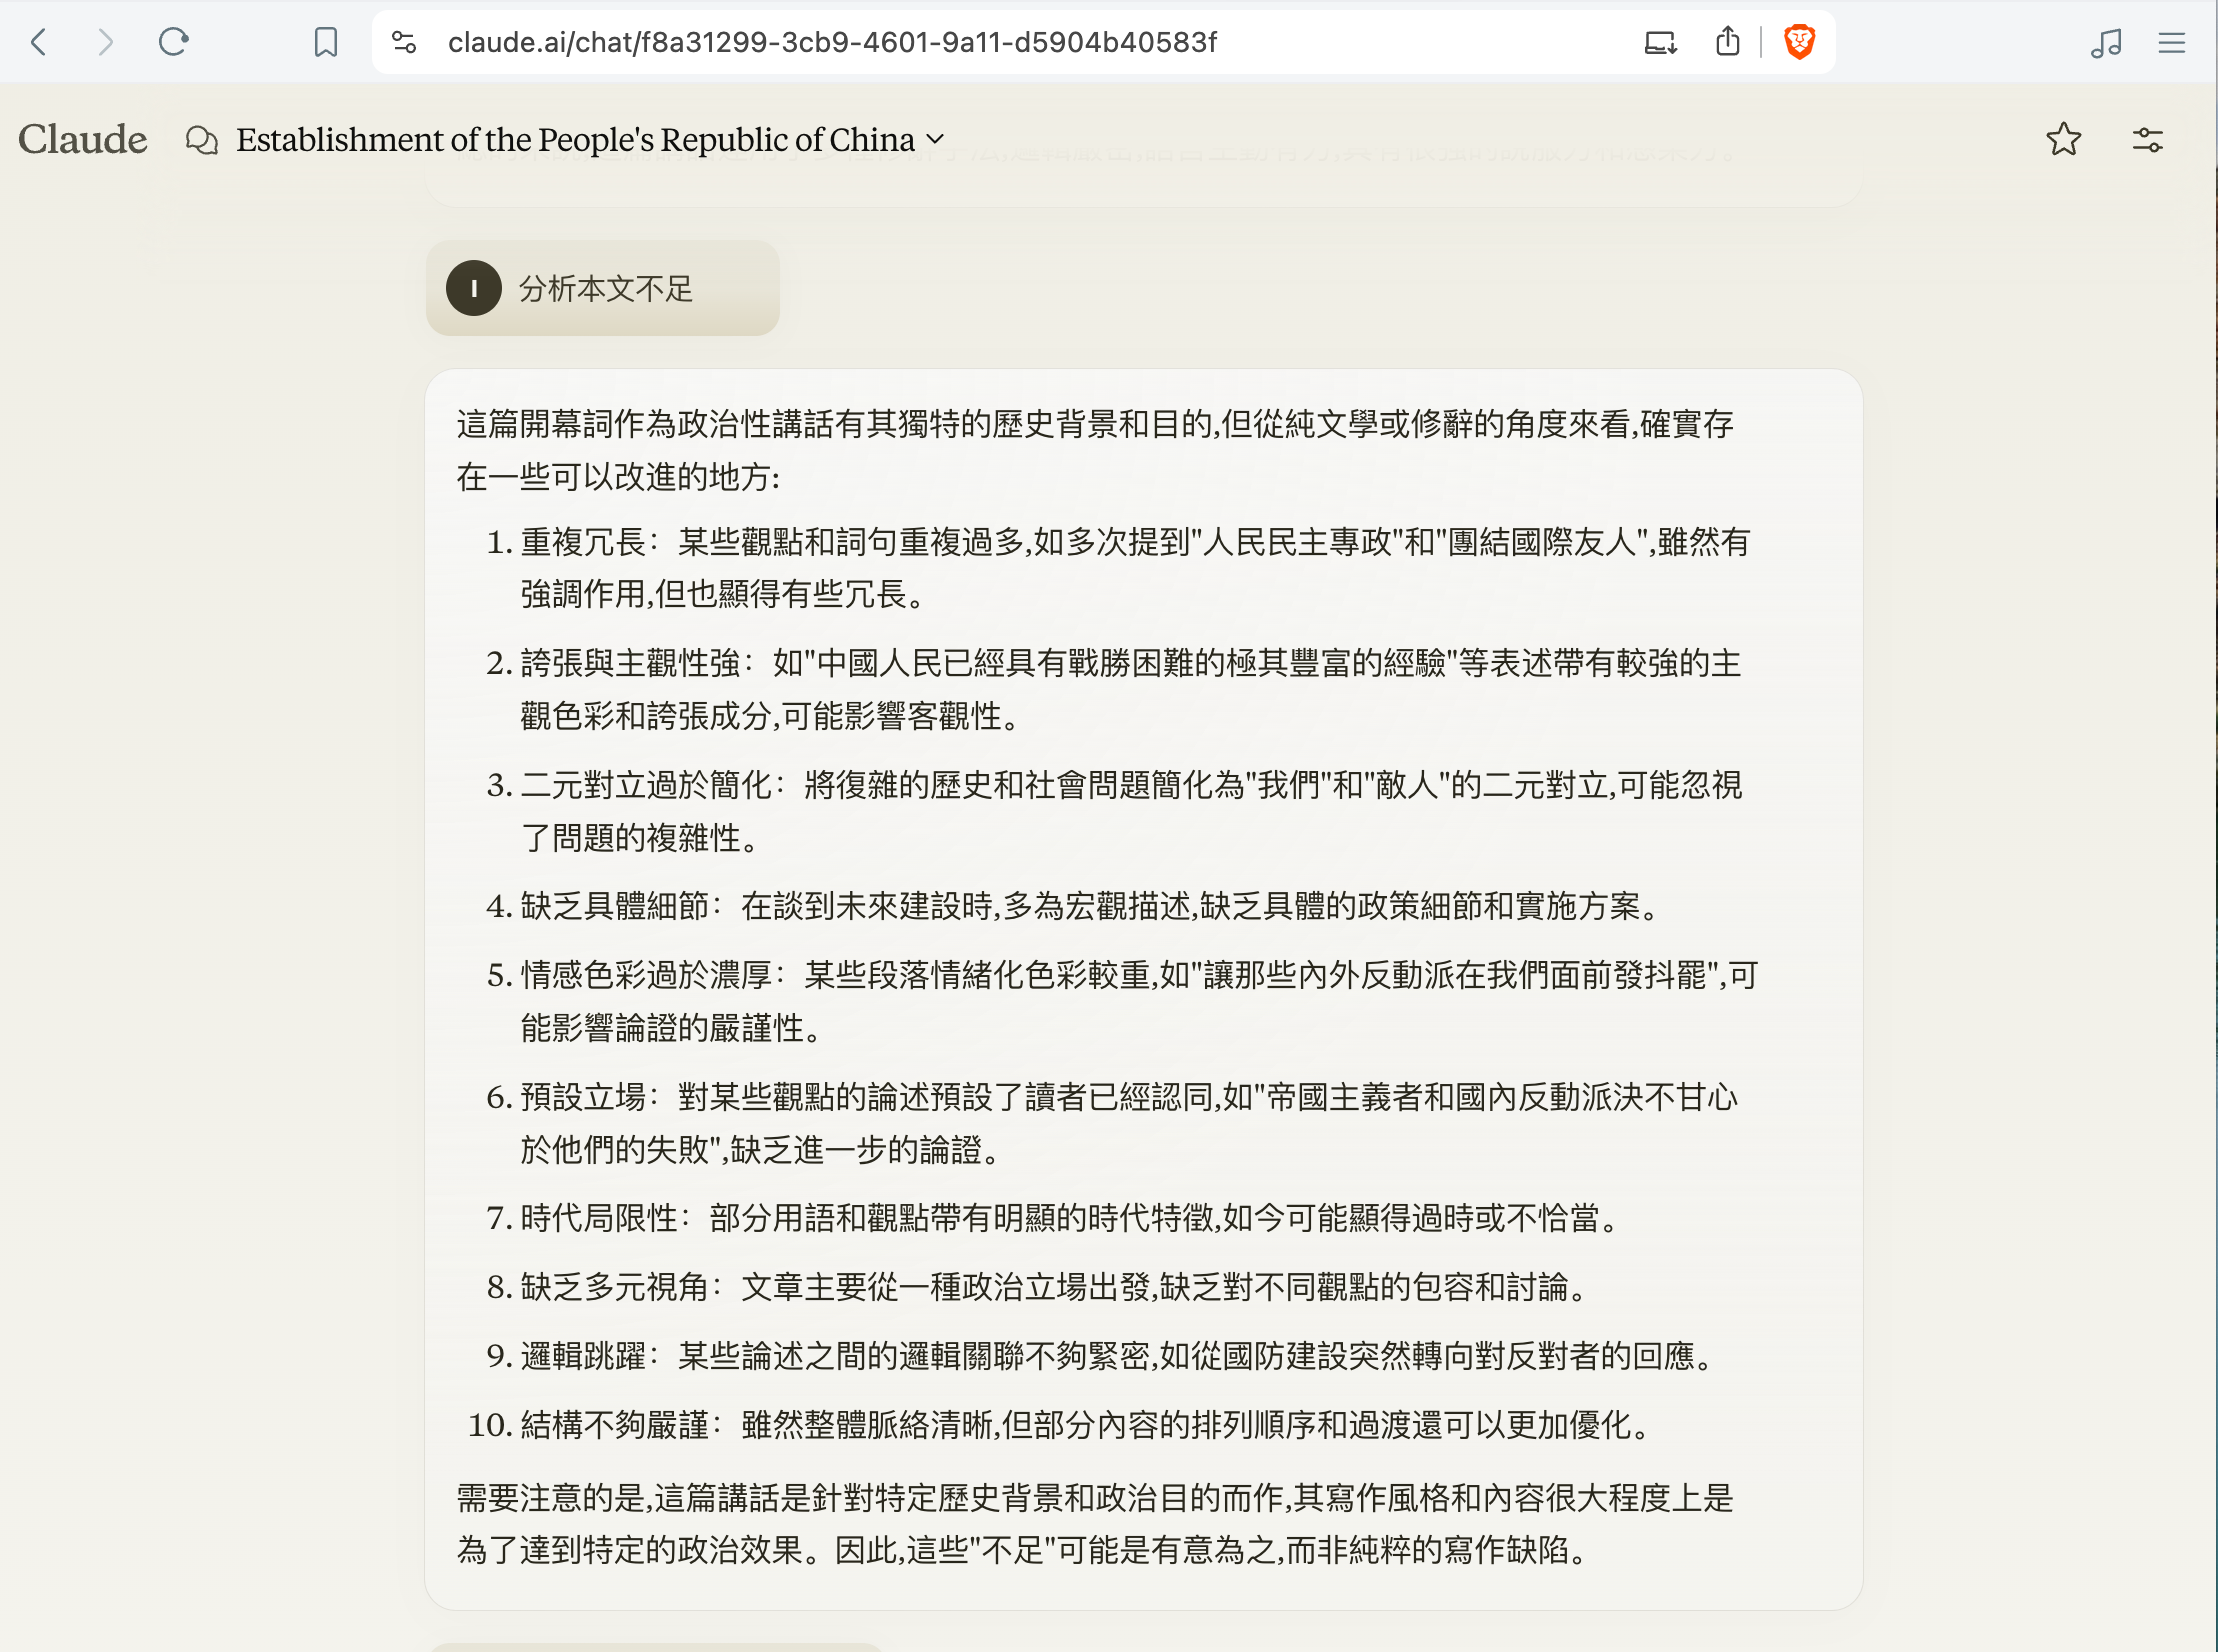Open site settings icon in address bar
Viewport: 2218px width, 1652px height.
pyautogui.click(x=404, y=42)
